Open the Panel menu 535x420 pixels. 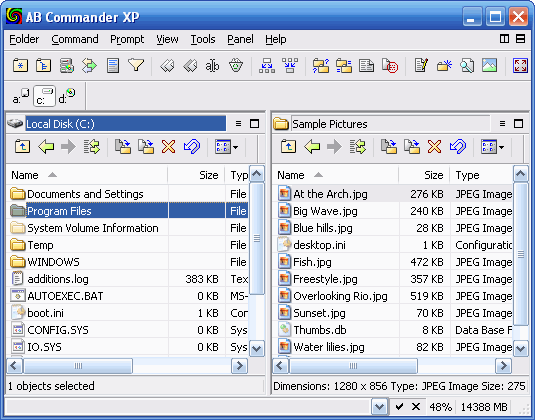pos(240,39)
